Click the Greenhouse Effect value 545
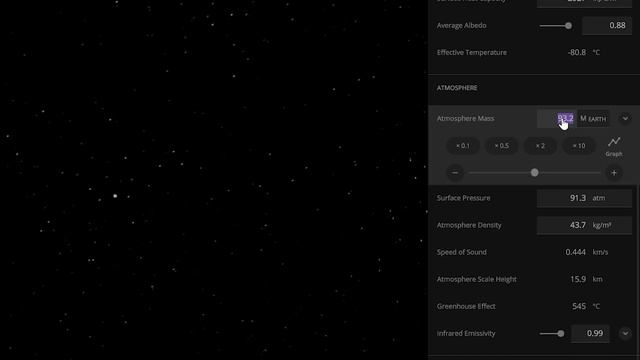 pyautogui.click(x=579, y=306)
